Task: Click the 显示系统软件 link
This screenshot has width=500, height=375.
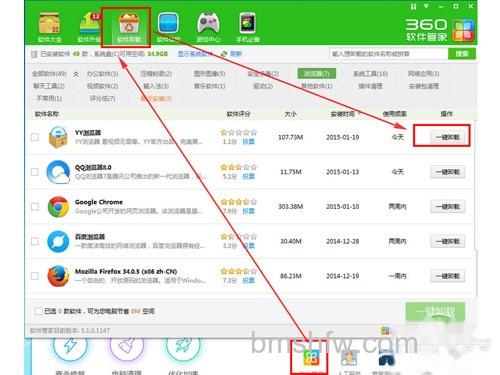Action: coord(195,54)
